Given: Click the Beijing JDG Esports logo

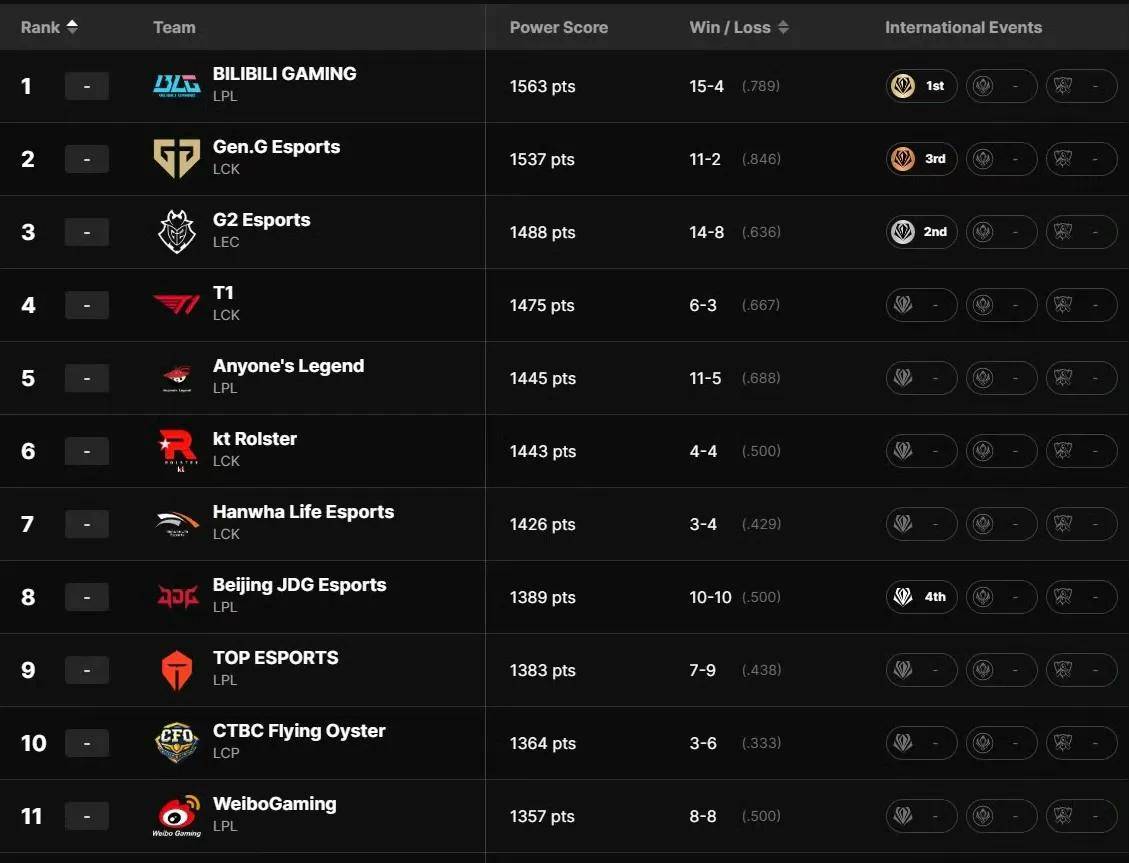Looking at the screenshot, I should (177, 597).
